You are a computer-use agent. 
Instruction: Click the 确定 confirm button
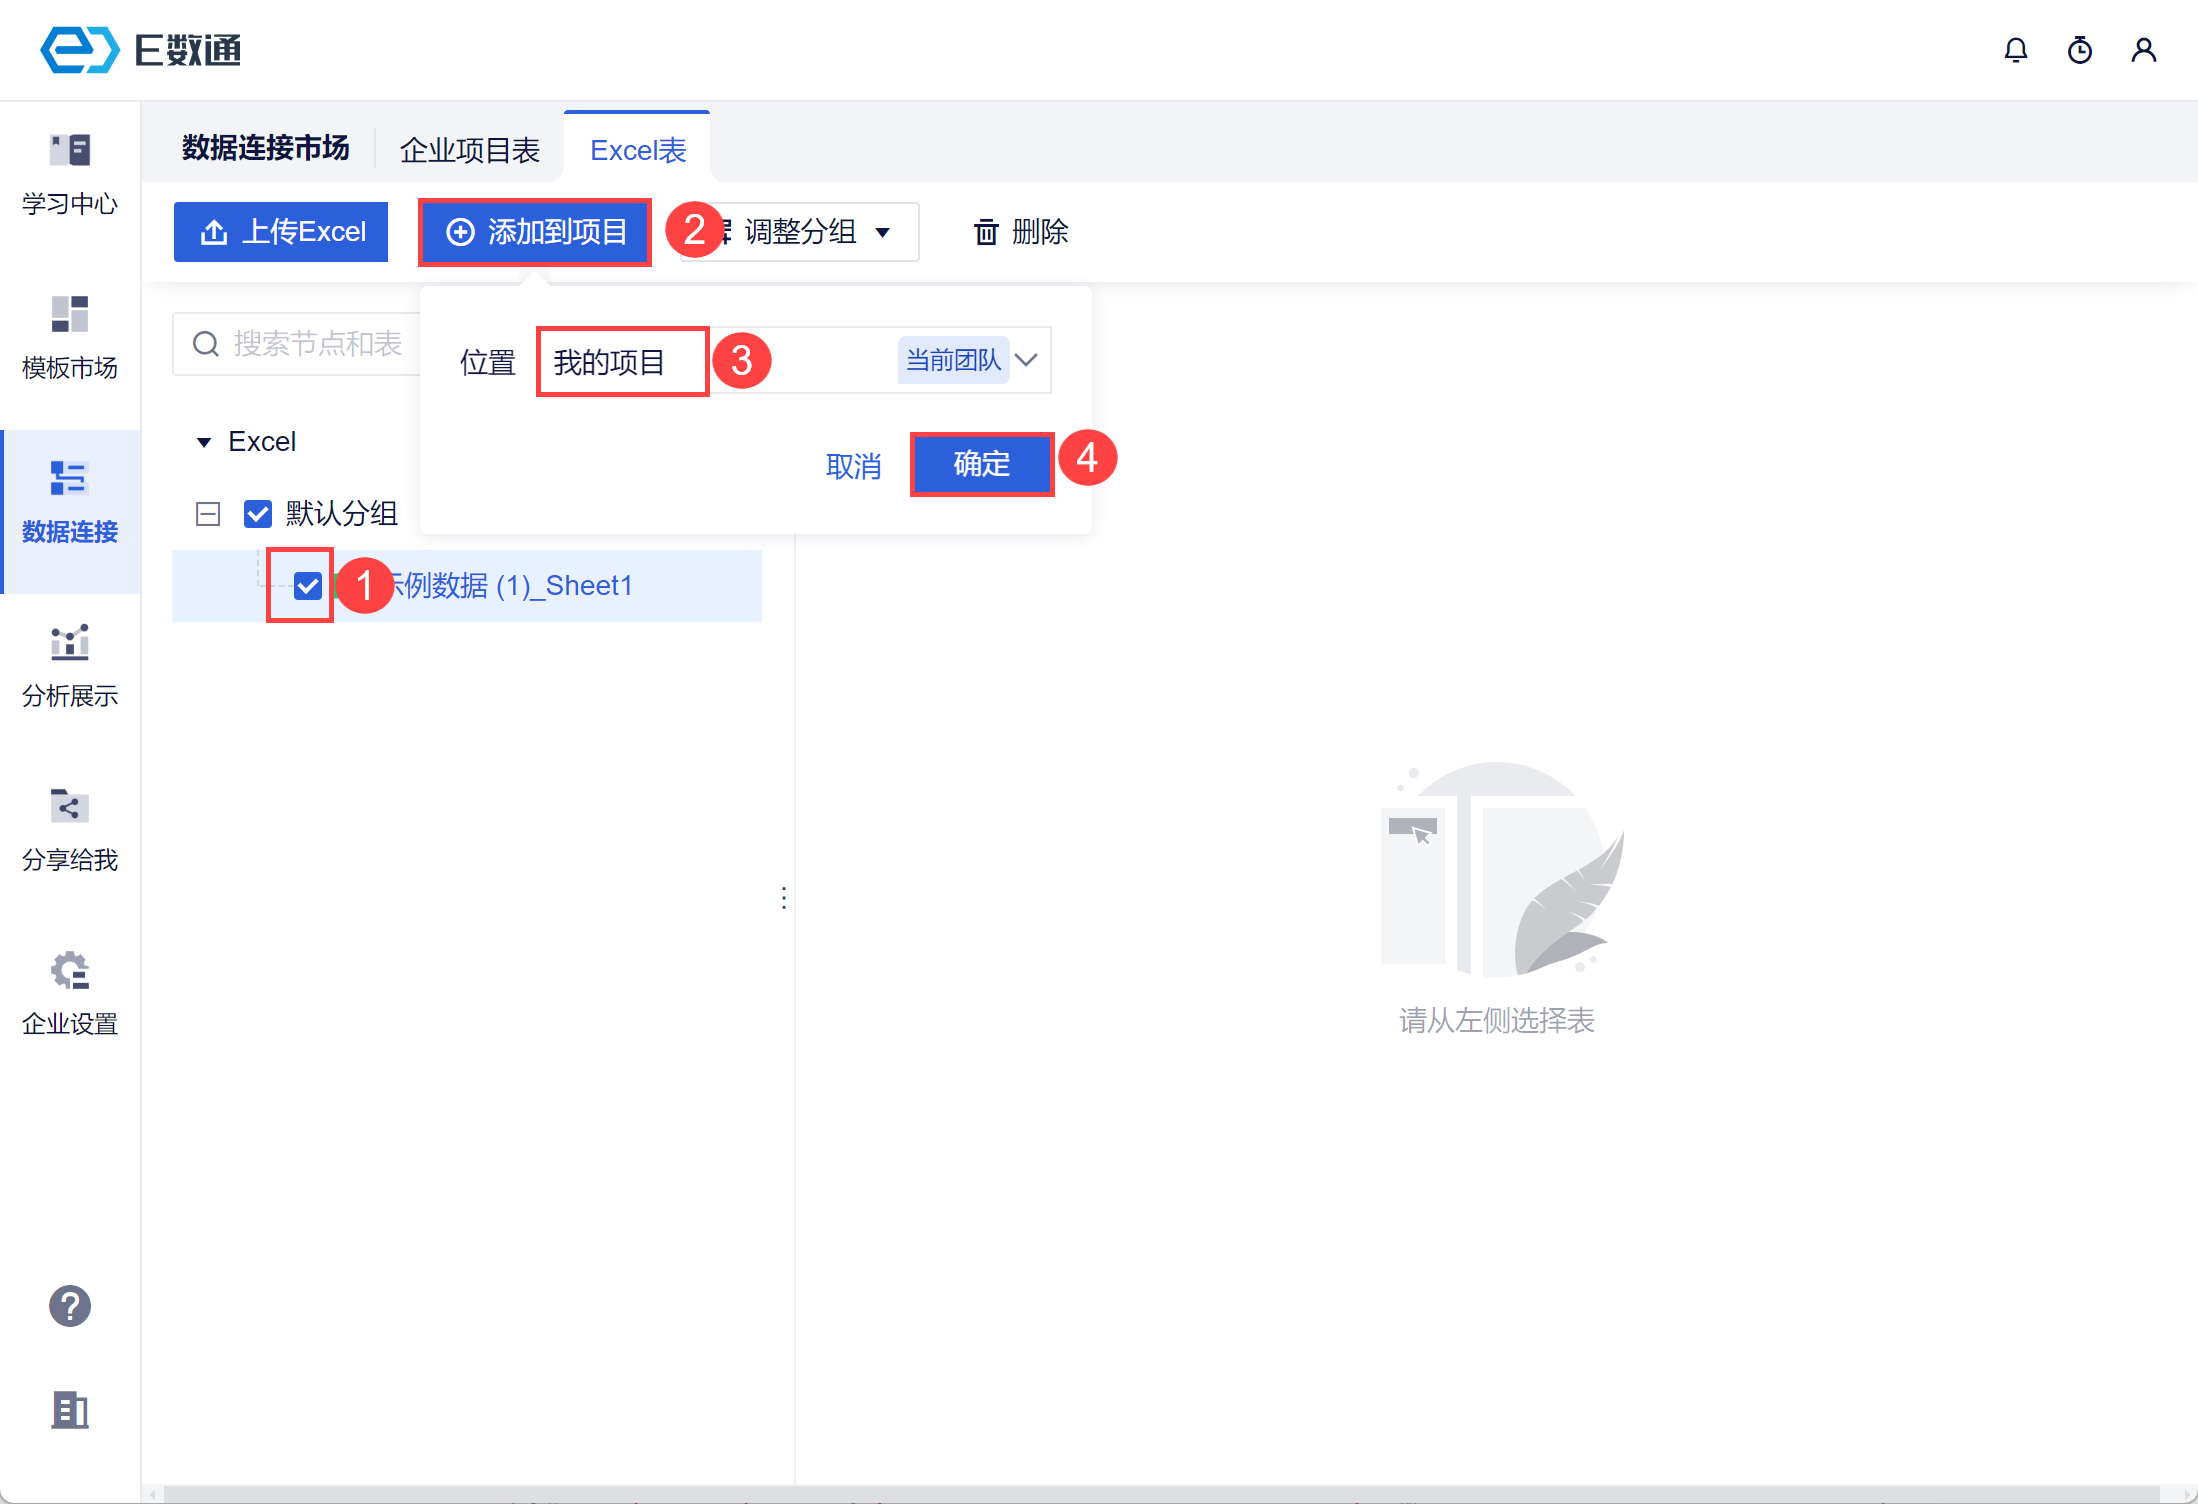[981, 464]
